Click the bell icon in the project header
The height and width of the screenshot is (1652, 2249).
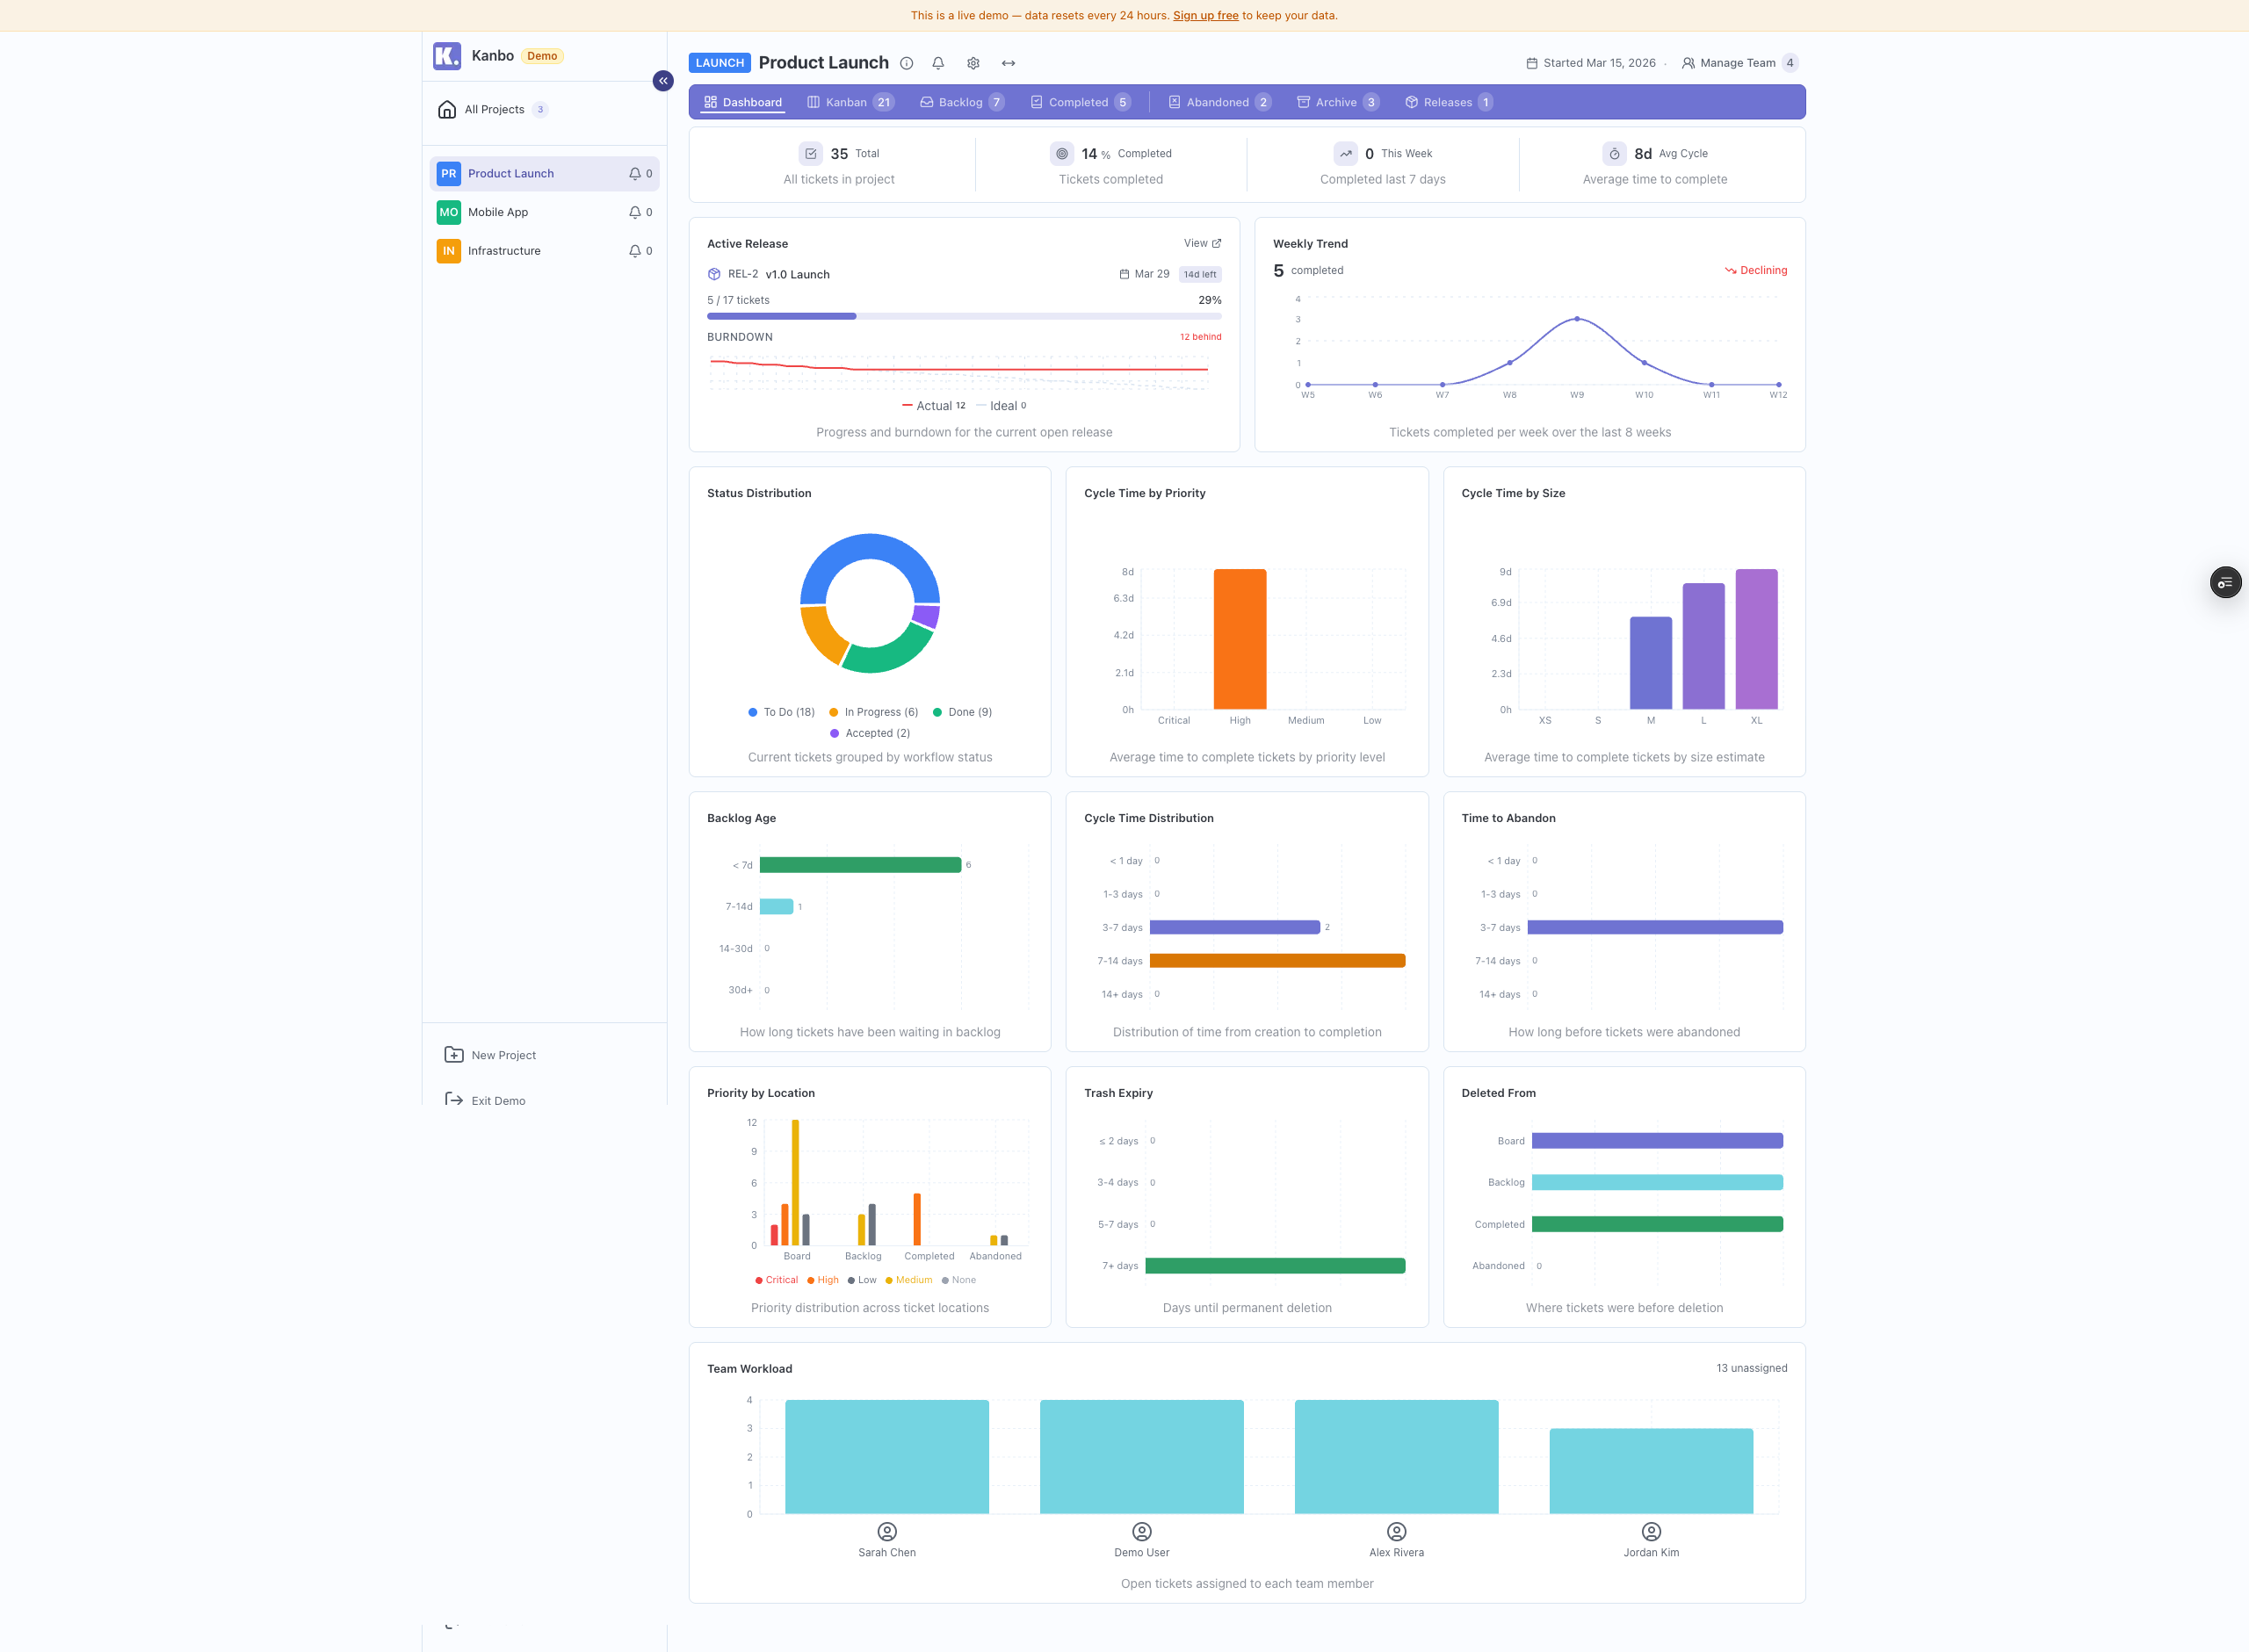(938, 63)
